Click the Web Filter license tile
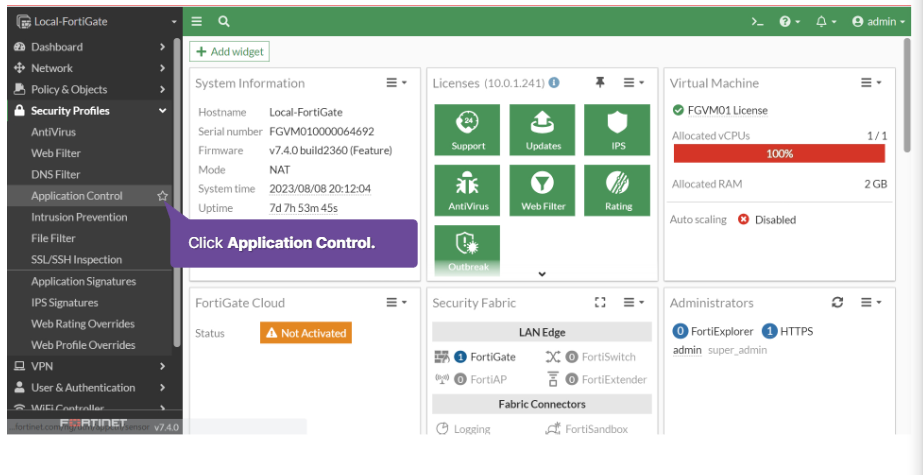The height and width of the screenshot is (475, 923). [542, 191]
